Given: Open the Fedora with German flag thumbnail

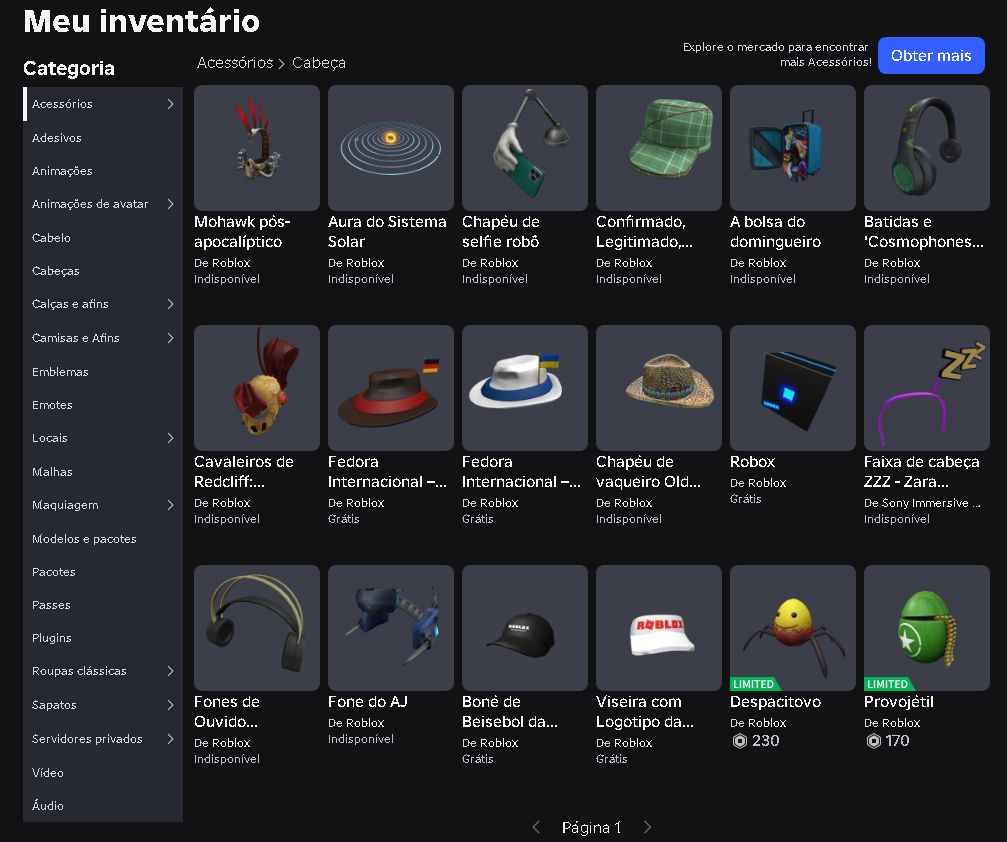Looking at the screenshot, I should point(390,388).
